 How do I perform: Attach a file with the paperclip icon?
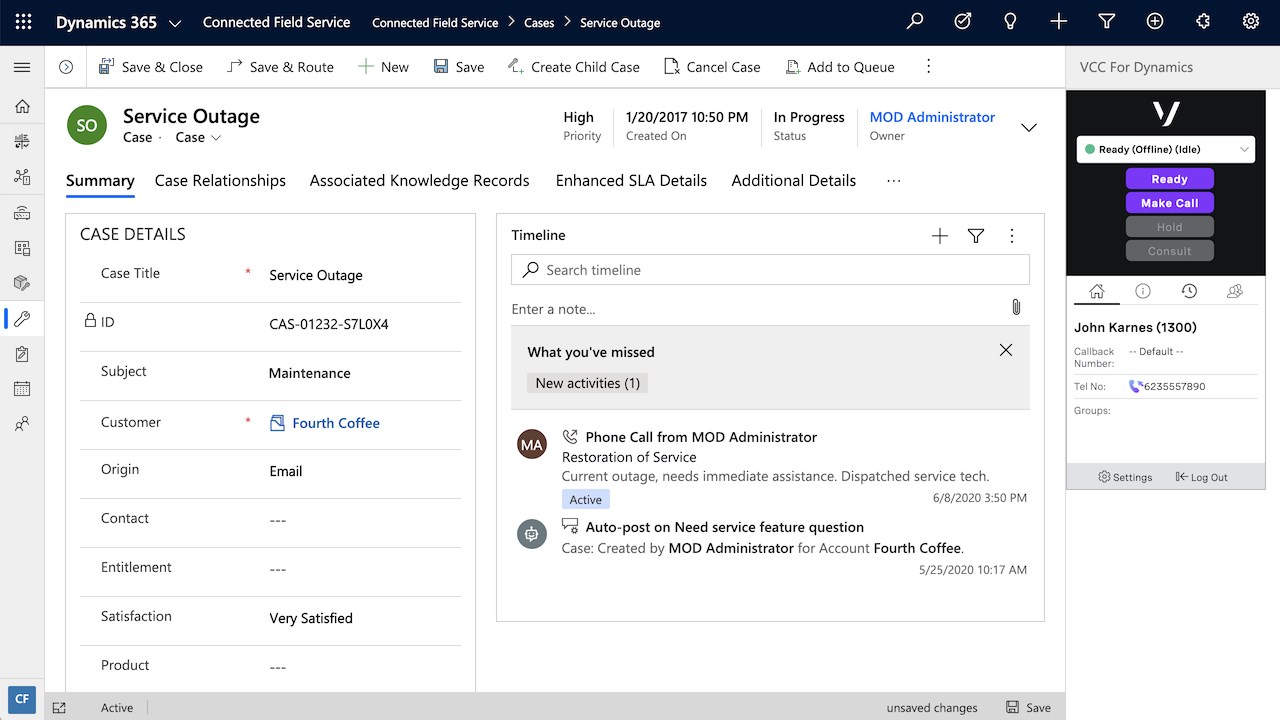coord(1016,308)
